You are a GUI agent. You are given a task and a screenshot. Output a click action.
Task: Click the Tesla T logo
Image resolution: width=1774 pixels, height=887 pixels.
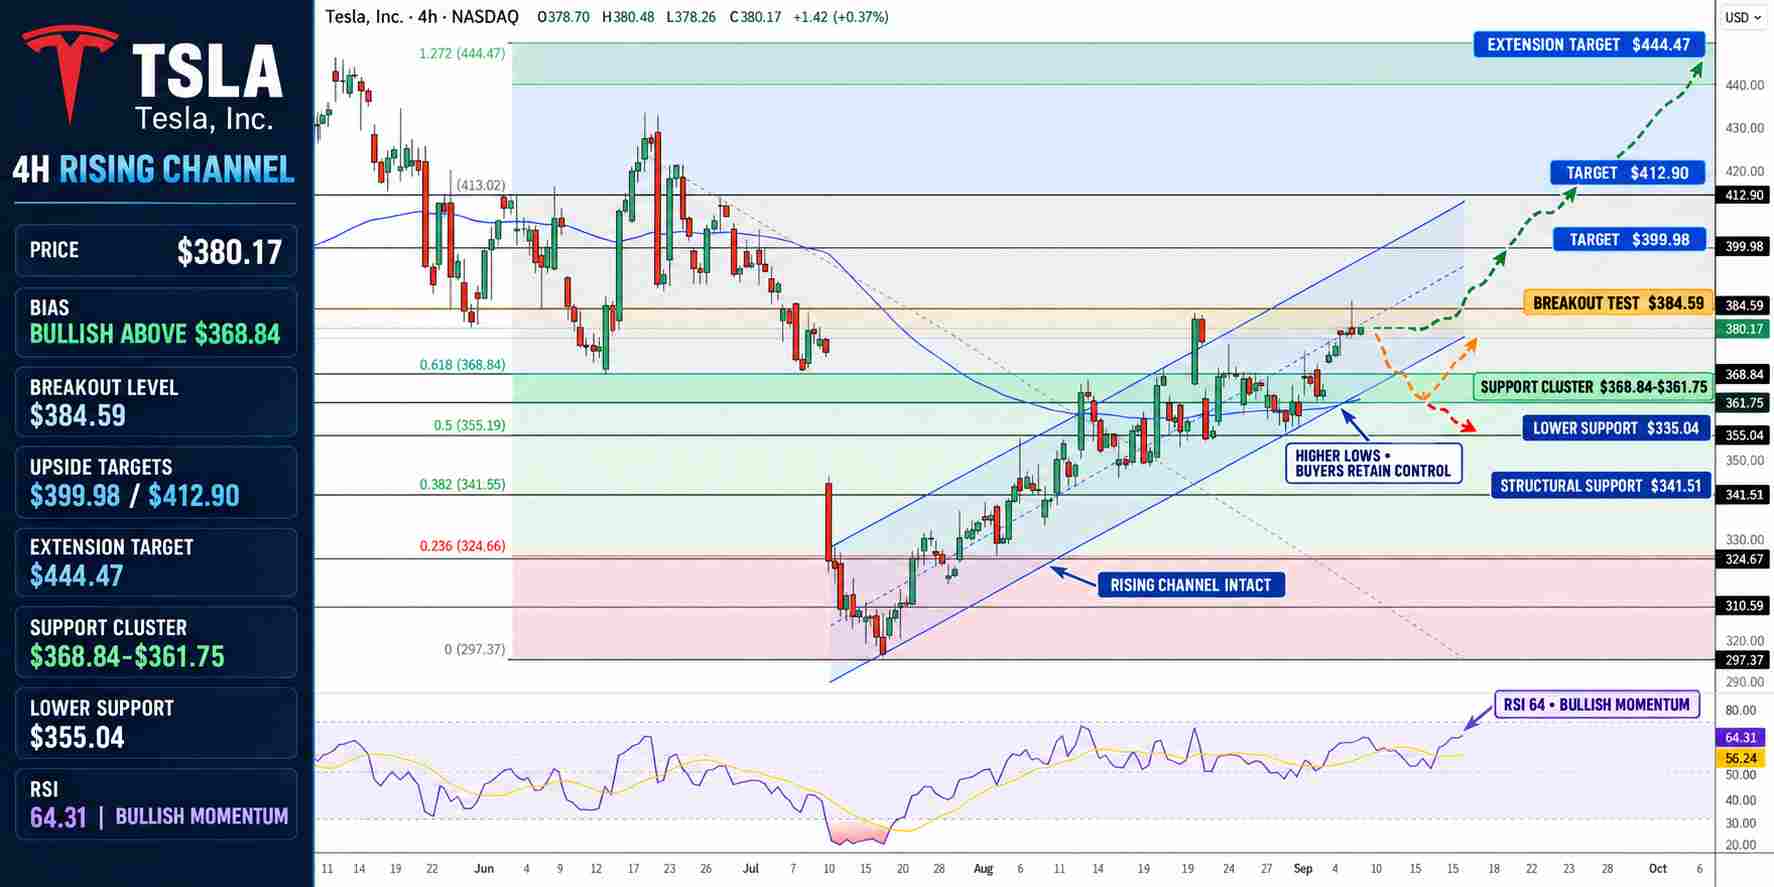click(70, 75)
